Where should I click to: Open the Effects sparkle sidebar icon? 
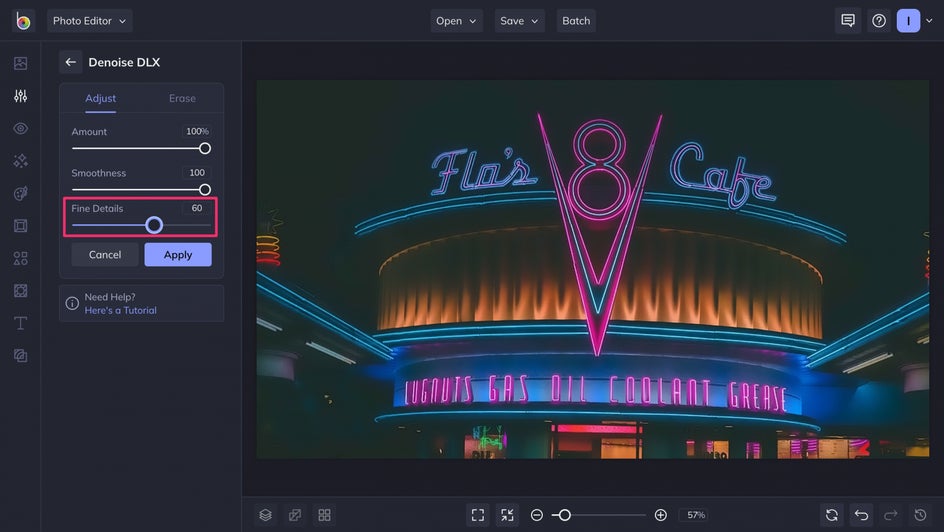pyautogui.click(x=20, y=161)
